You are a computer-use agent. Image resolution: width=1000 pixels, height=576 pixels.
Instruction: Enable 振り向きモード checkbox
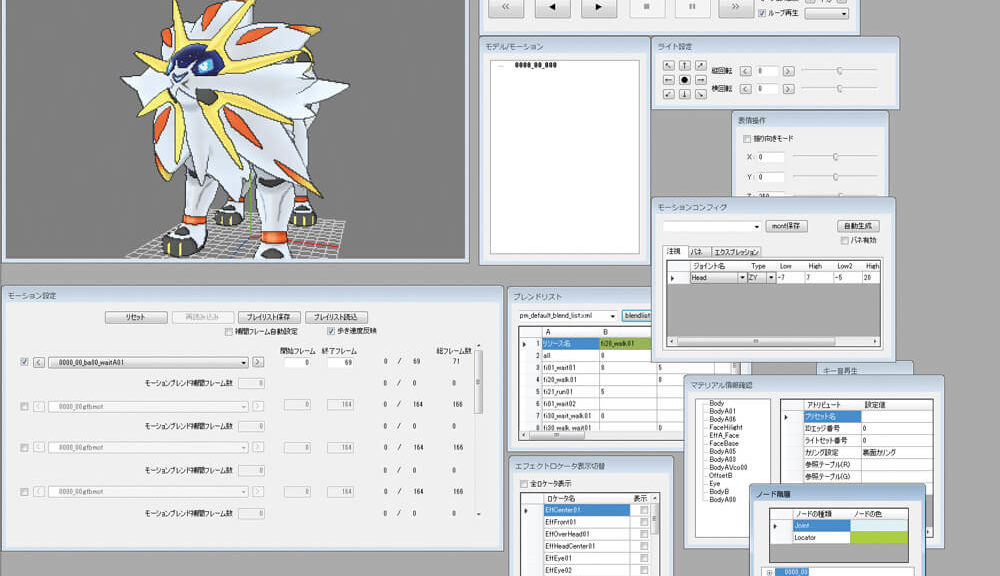click(747, 138)
